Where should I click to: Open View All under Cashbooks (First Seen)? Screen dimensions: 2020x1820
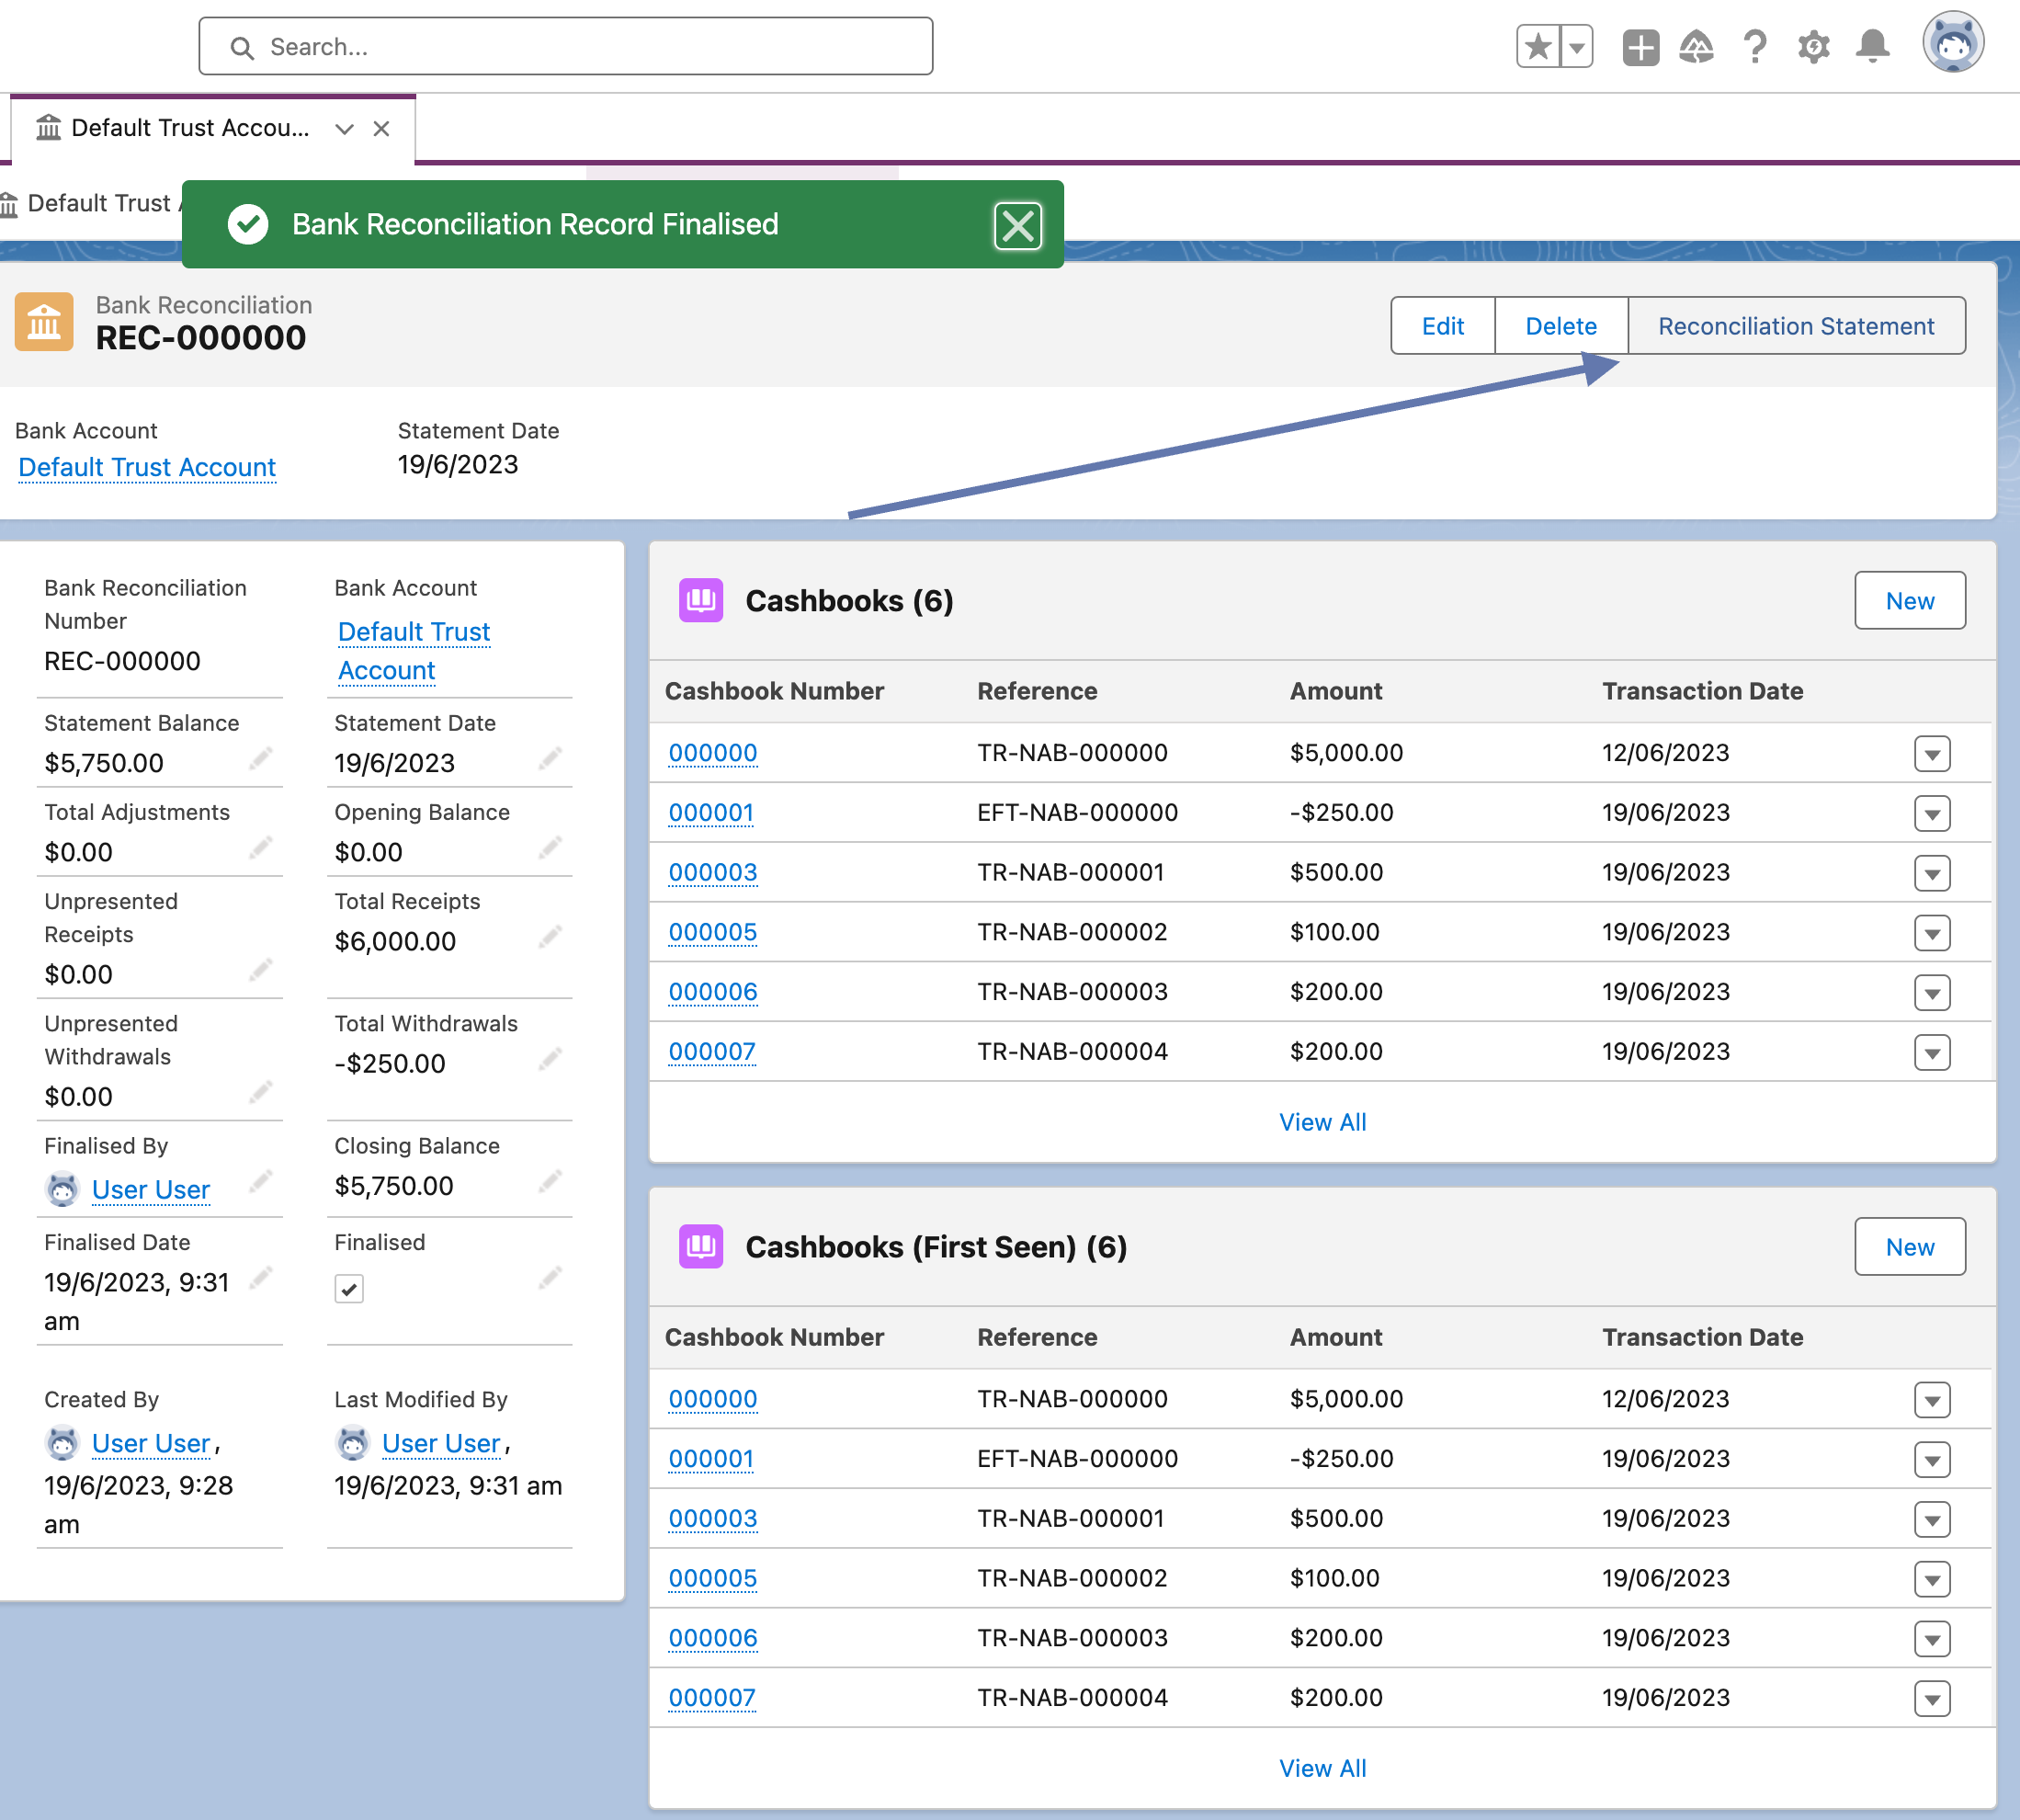pyautogui.click(x=1322, y=1768)
